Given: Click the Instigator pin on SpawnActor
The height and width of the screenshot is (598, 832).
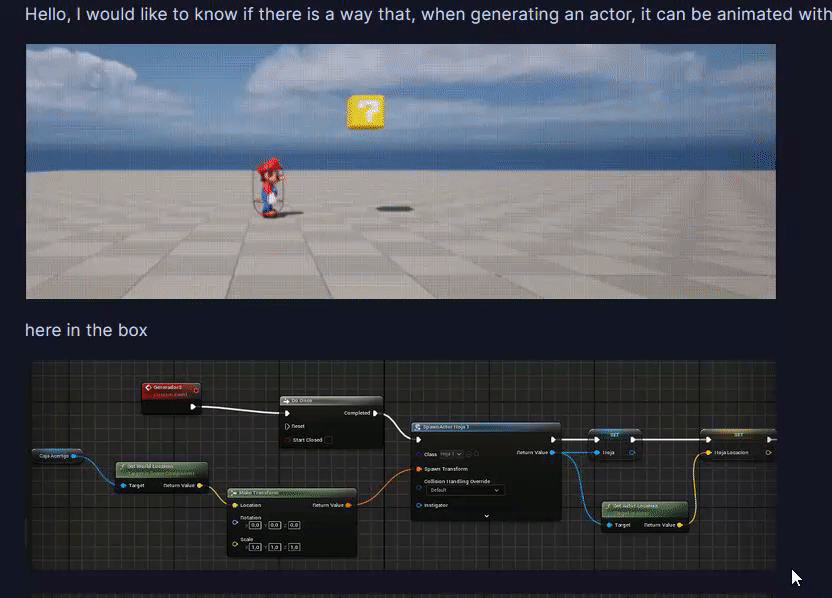Looking at the screenshot, I should click(419, 505).
